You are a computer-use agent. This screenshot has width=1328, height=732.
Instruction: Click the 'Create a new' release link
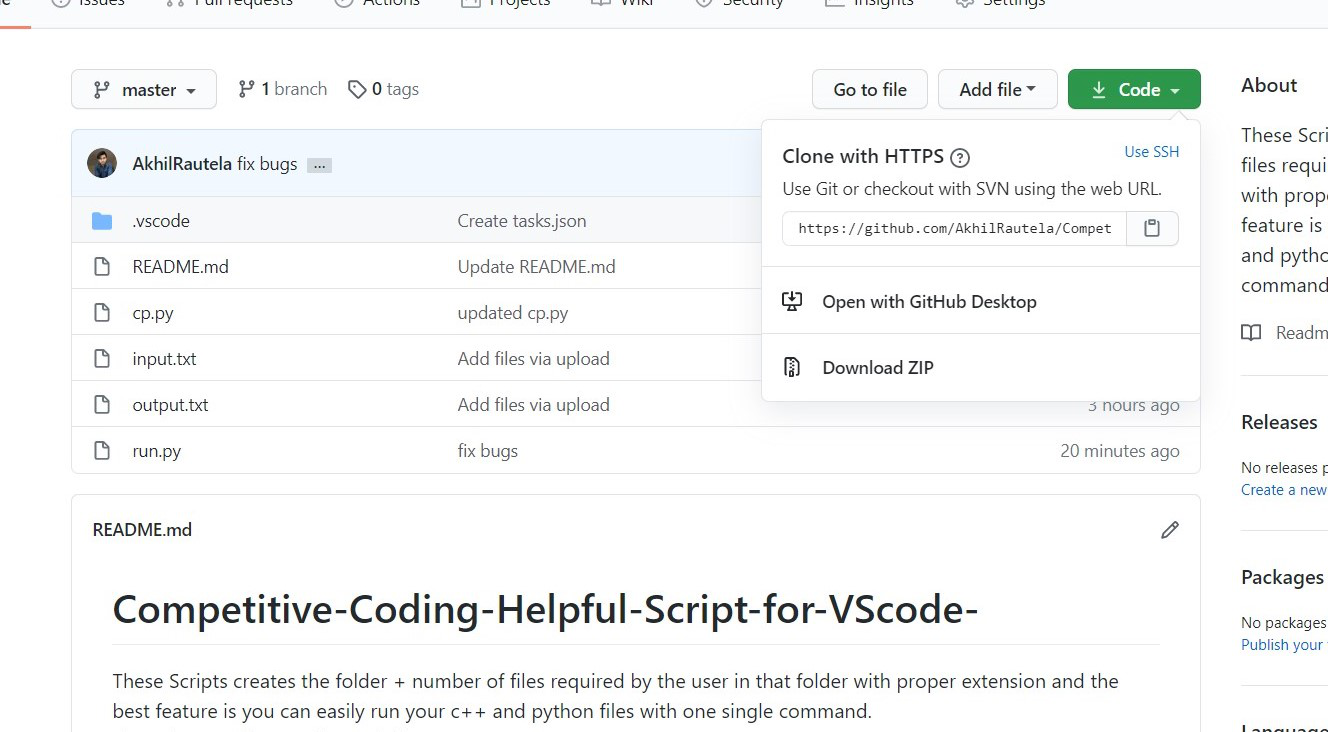[x=1284, y=490]
